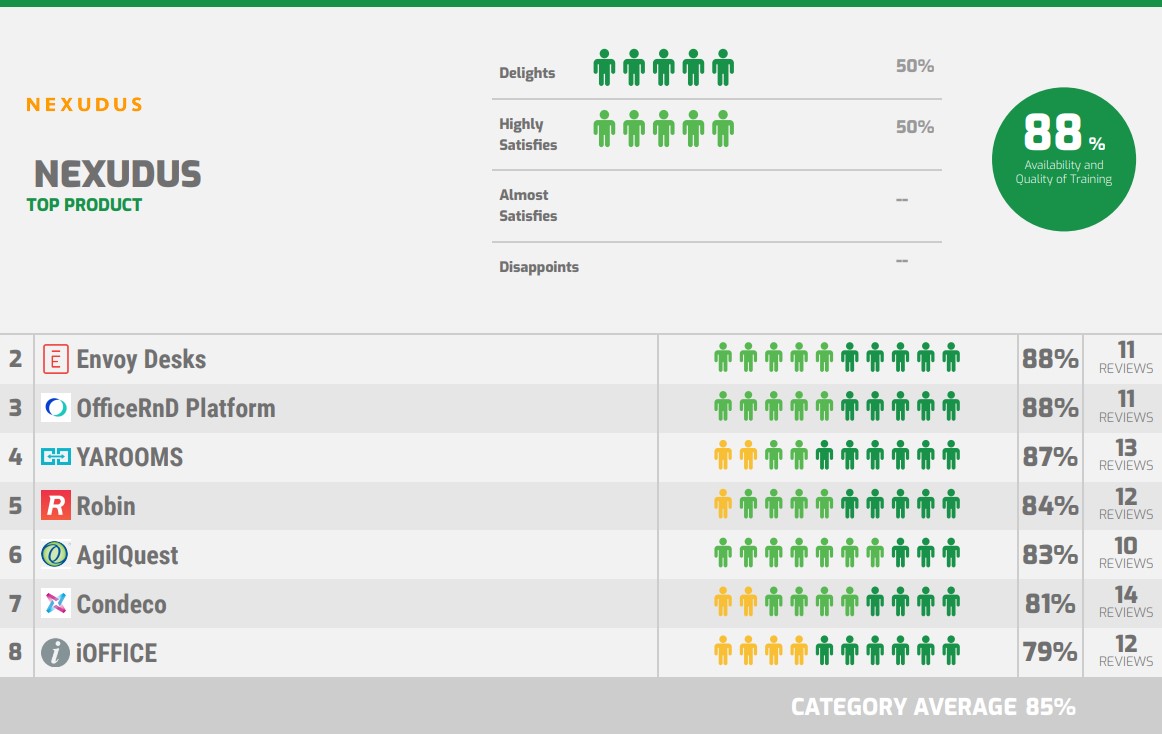Click Envoy Desks 88% score
Viewport: 1162px width, 734px height.
[x=1050, y=360]
